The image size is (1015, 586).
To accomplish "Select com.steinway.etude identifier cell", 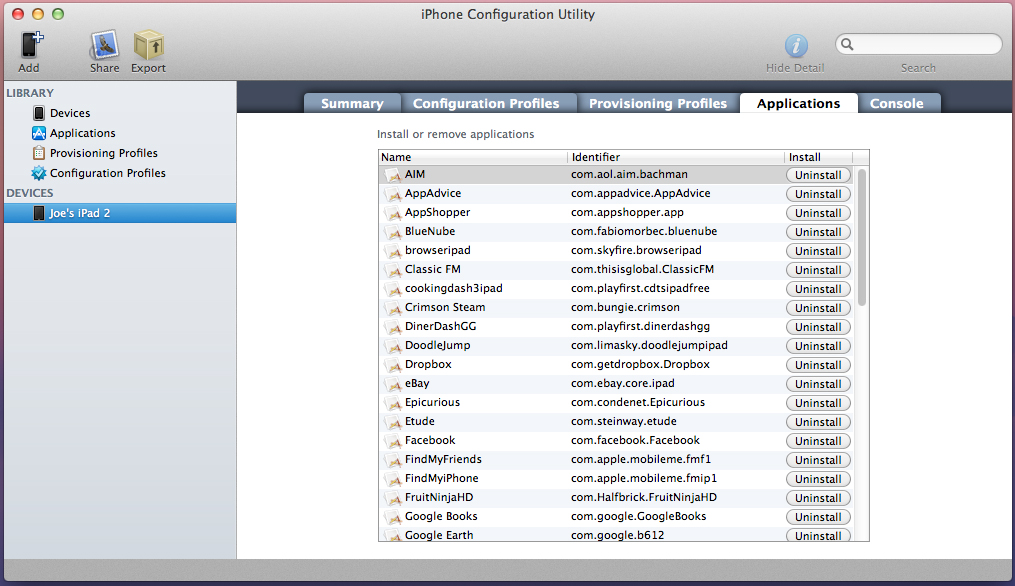I will click(624, 422).
